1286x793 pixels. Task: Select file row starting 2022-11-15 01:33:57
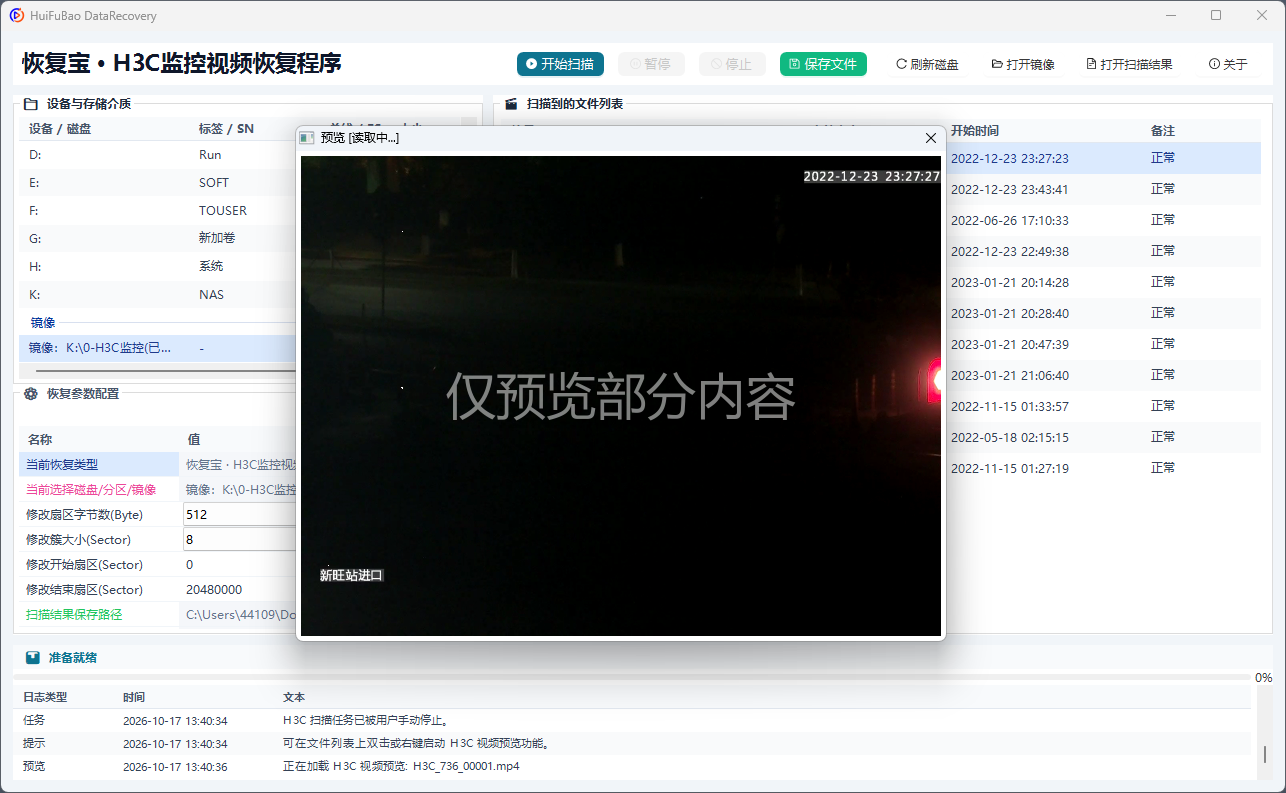coord(1103,406)
